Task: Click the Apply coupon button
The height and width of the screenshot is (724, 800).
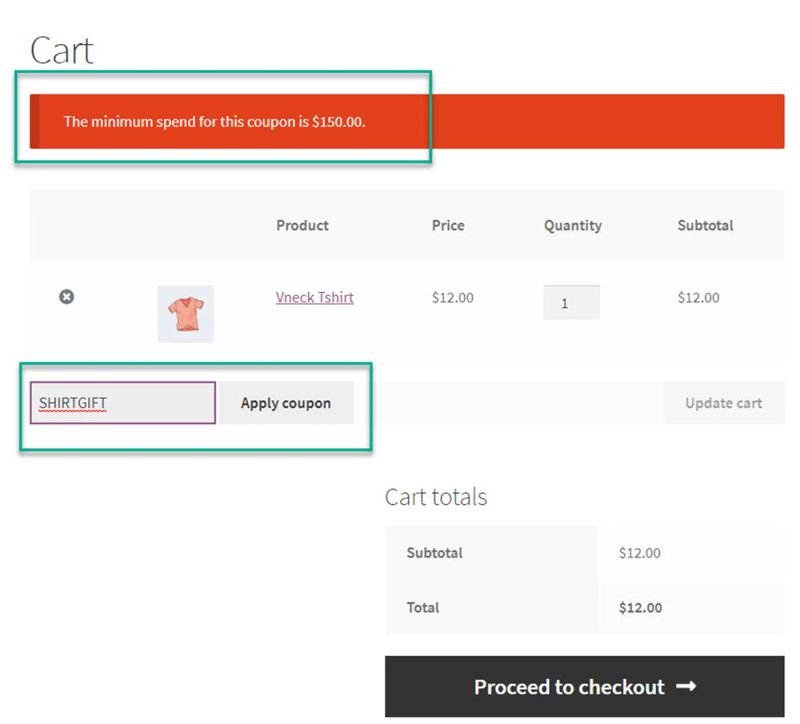Action: point(286,402)
